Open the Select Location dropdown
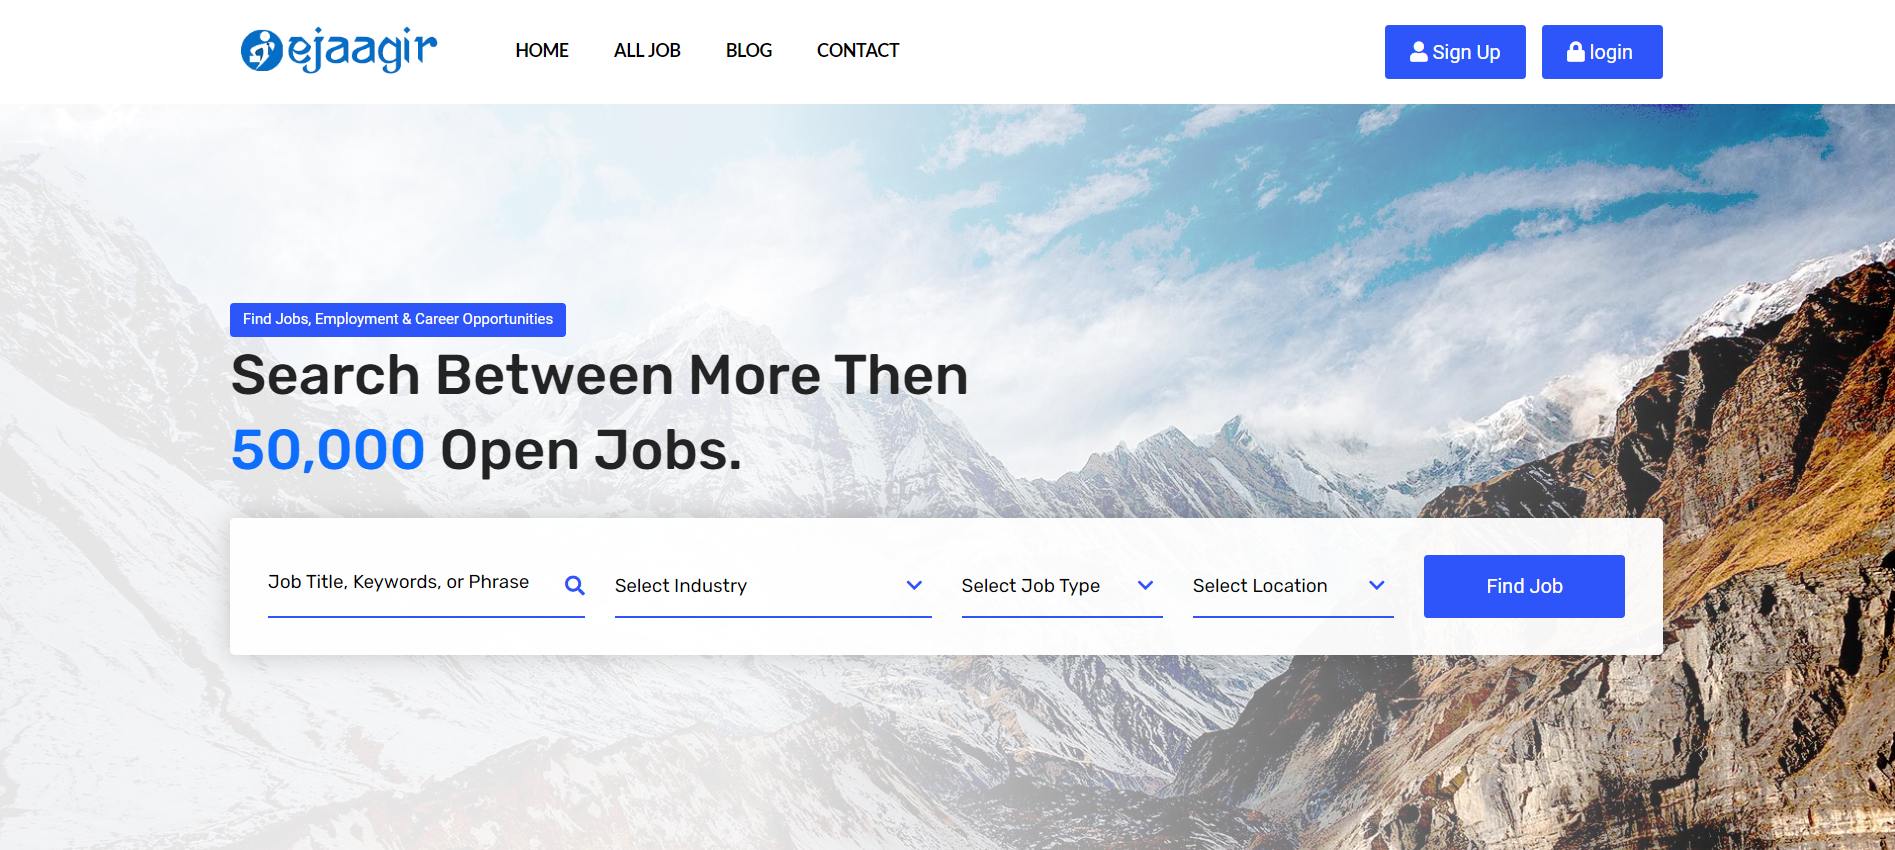 [x=1293, y=585]
